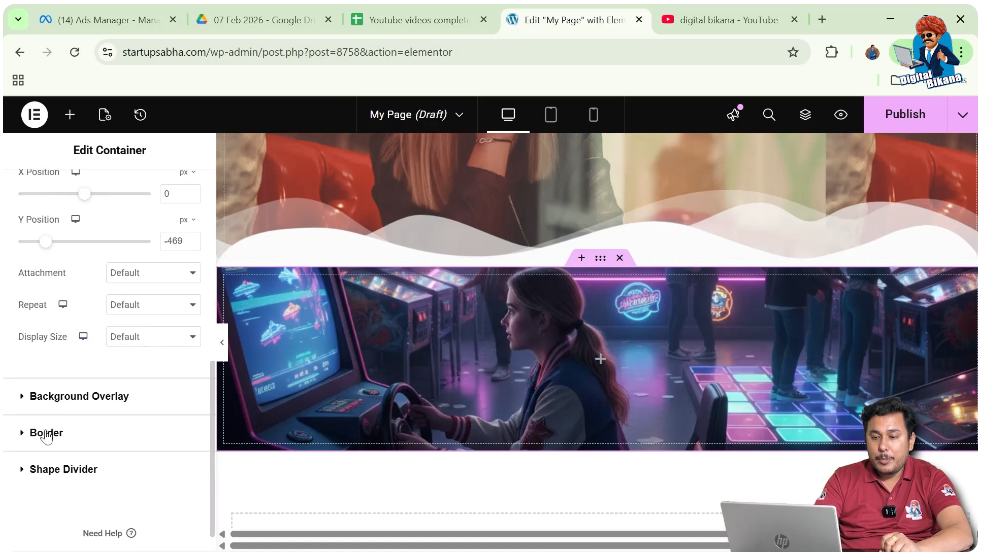
Task: Open the Attachment dropdown
Action: coord(153,273)
